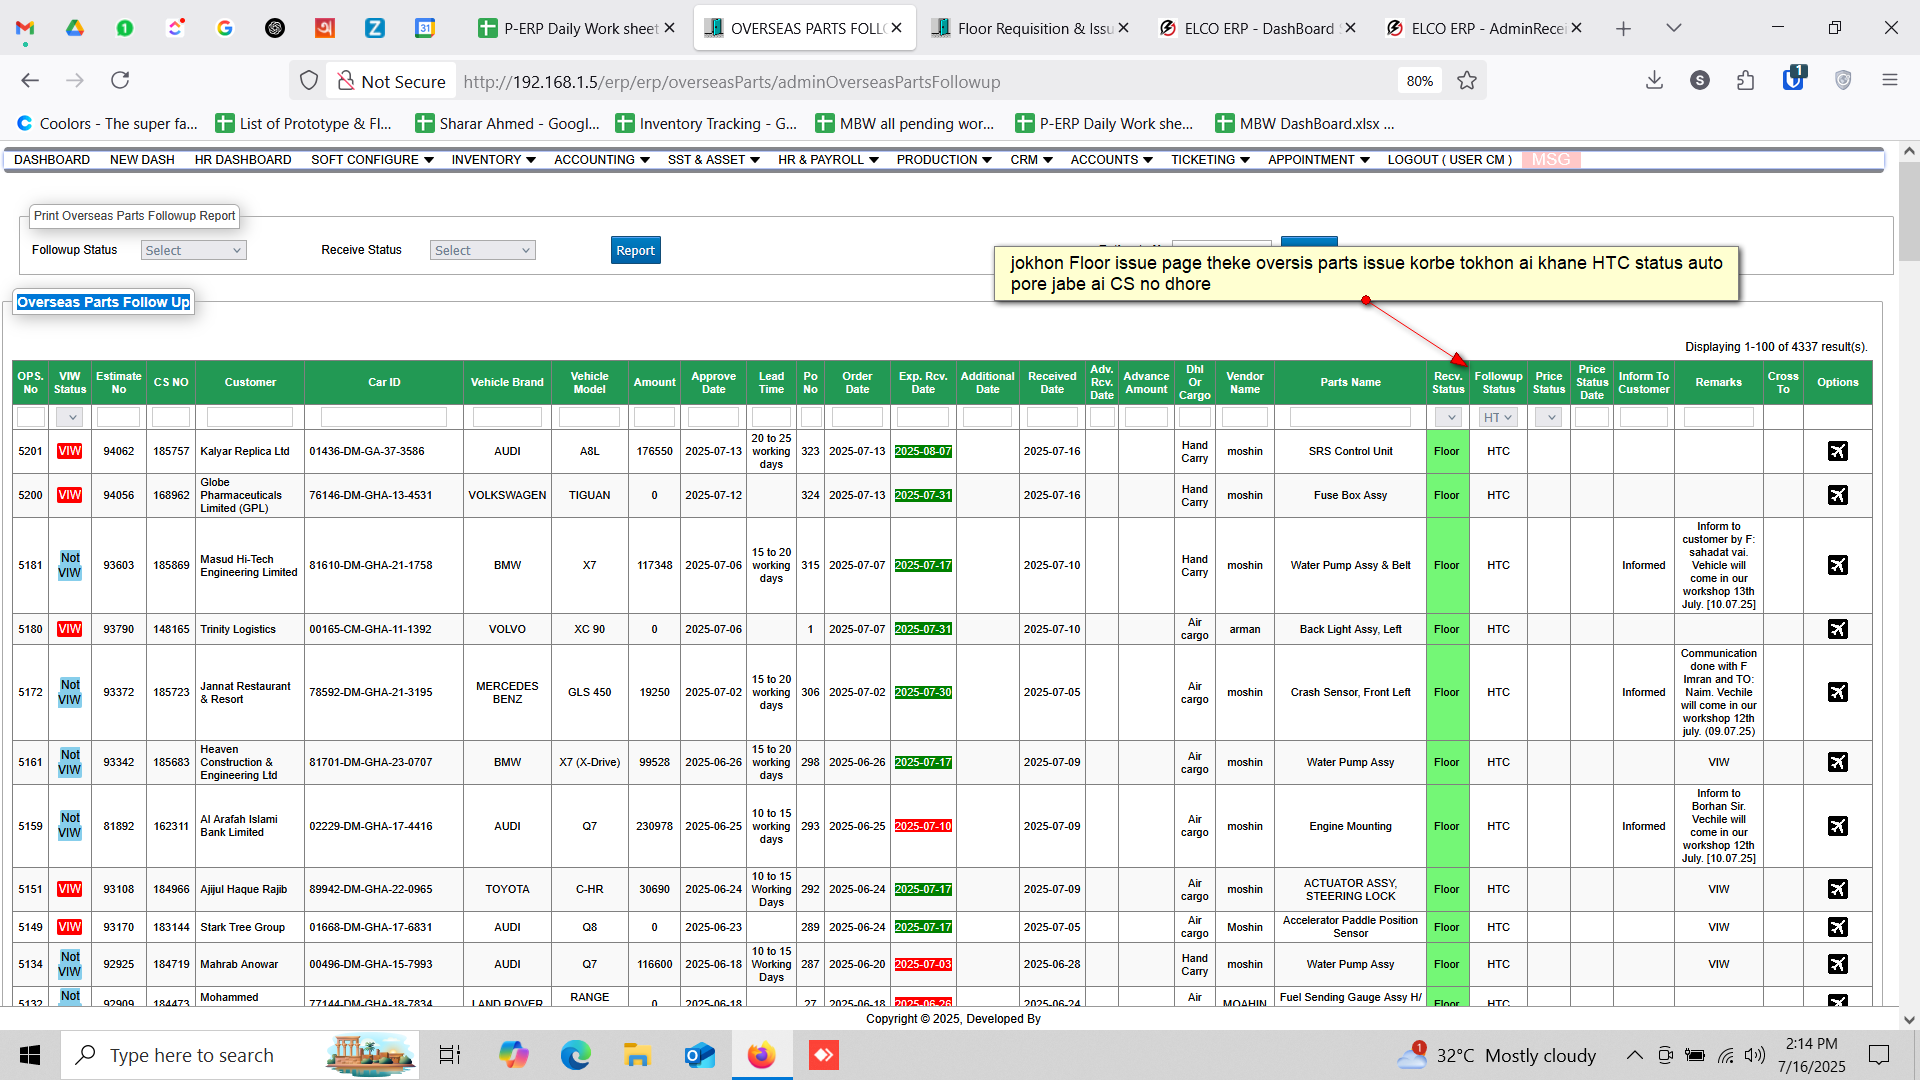
Task: Expand the HT Followup Status column filter
Action: (x=1498, y=417)
